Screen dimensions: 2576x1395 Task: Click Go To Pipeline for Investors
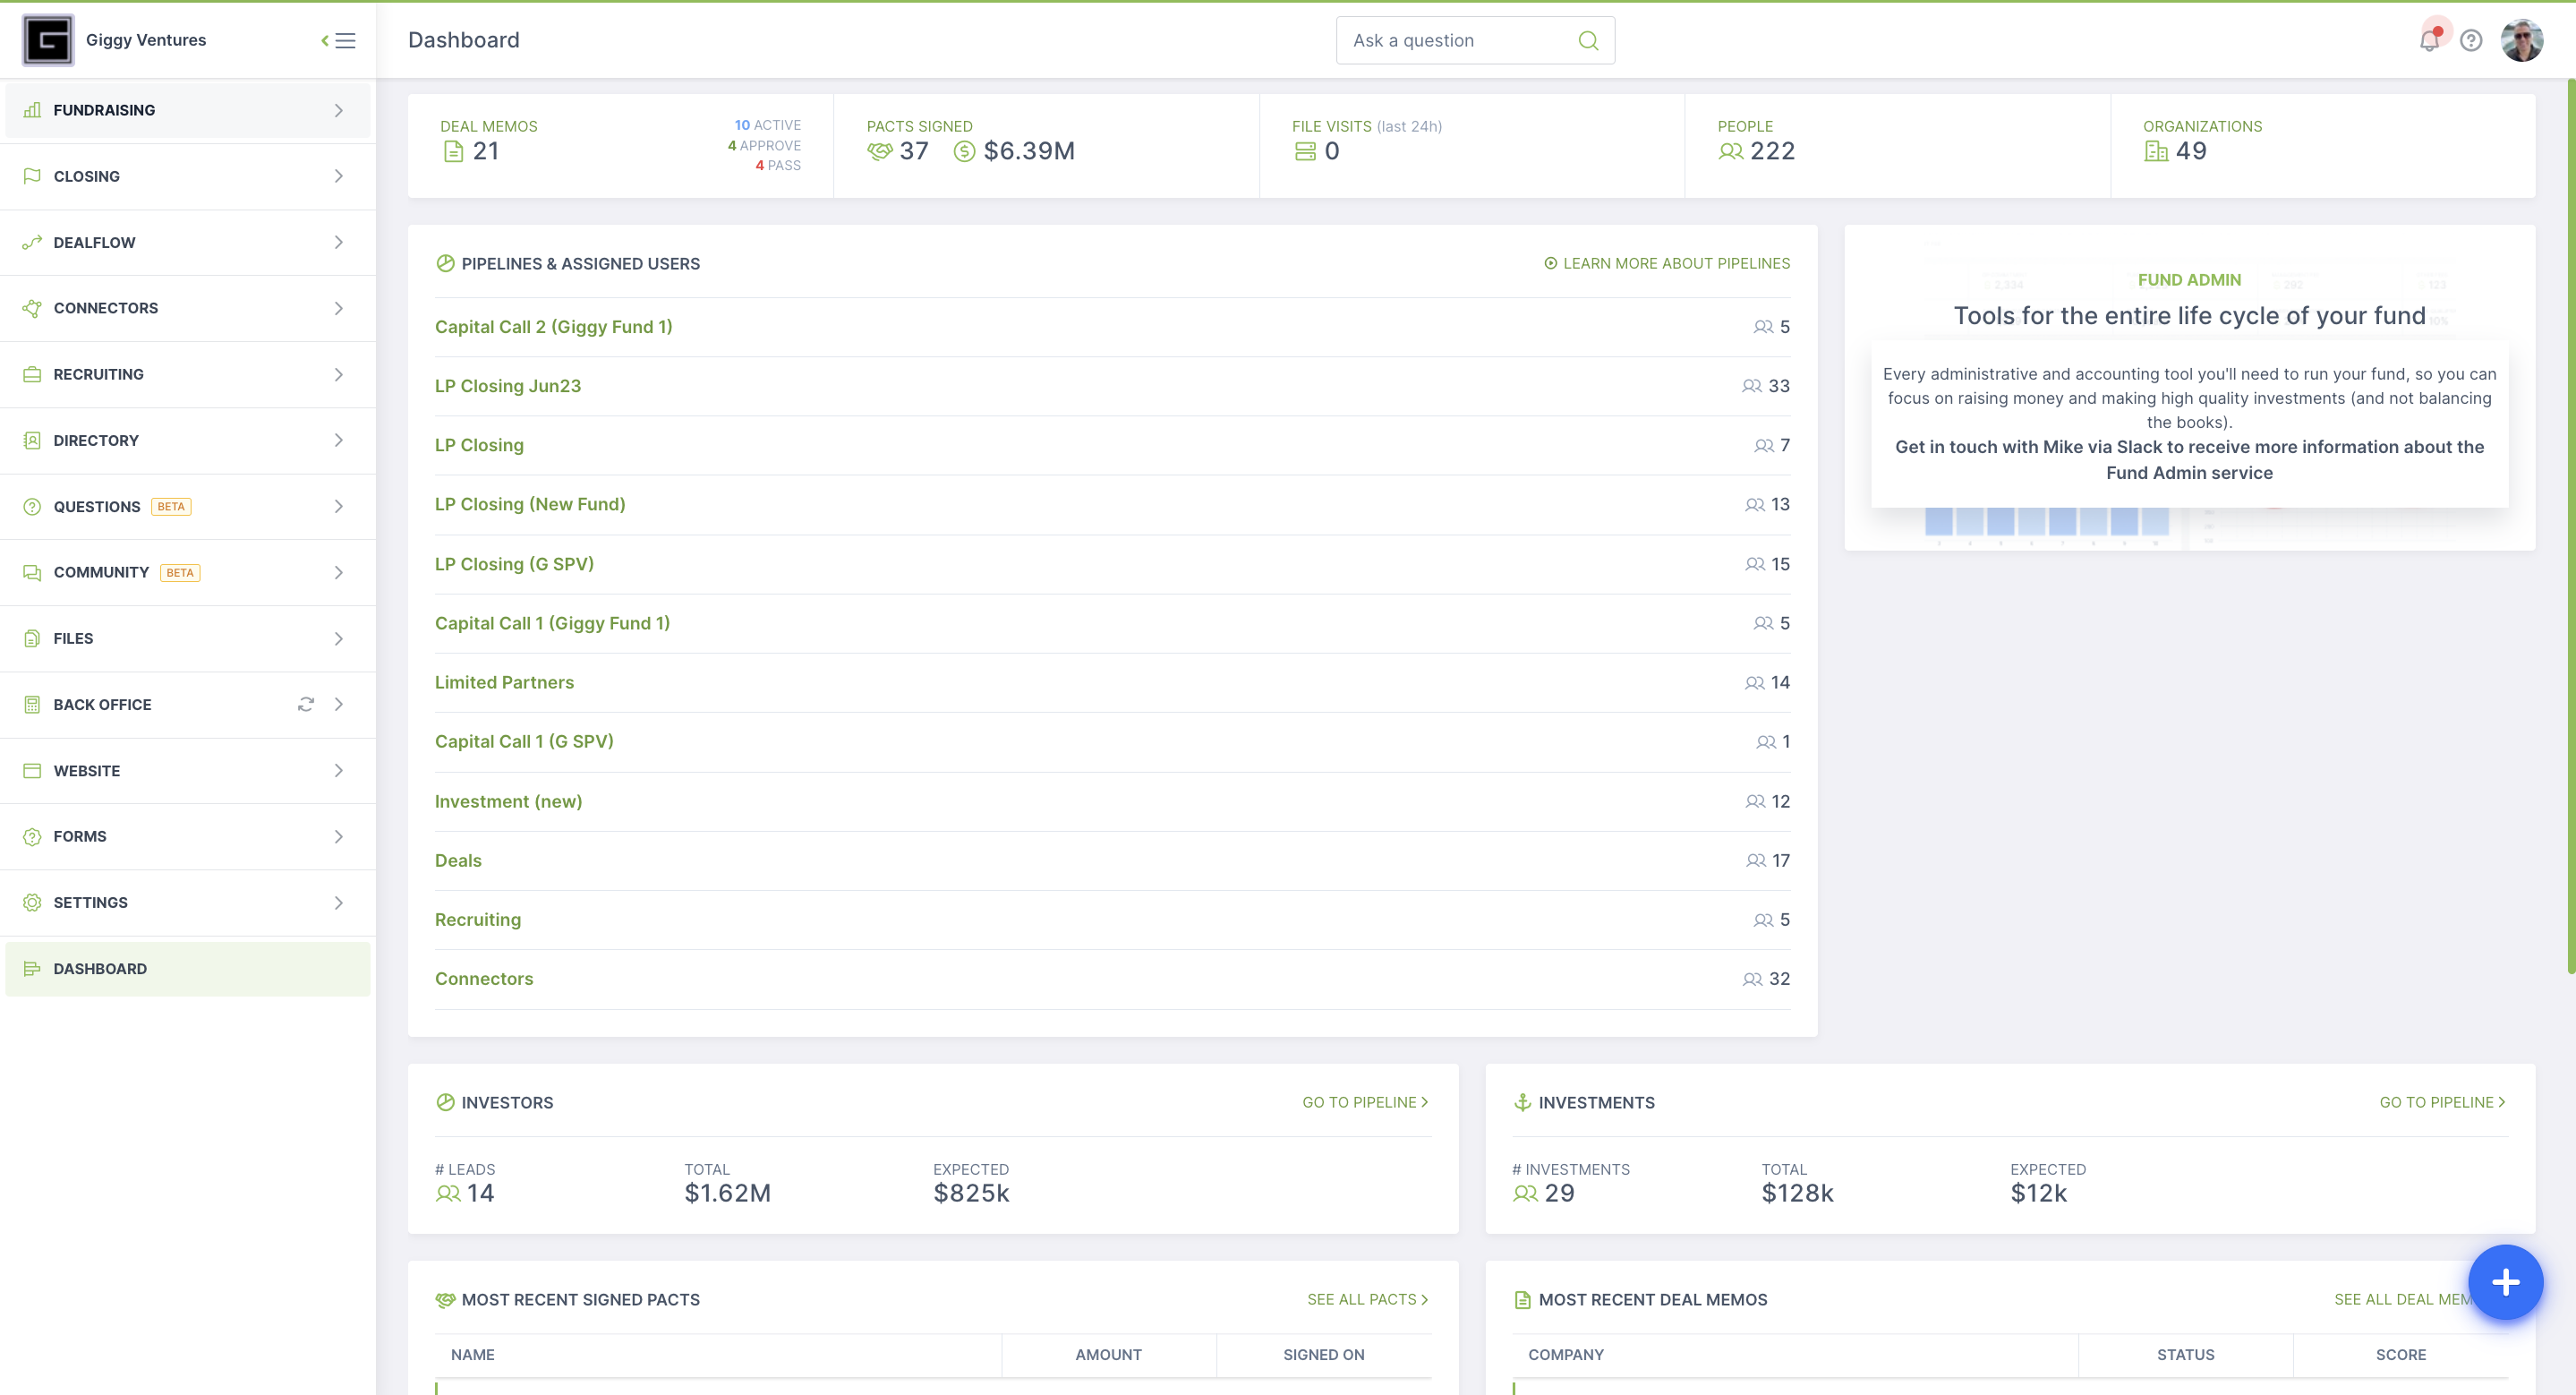tap(1362, 1101)
